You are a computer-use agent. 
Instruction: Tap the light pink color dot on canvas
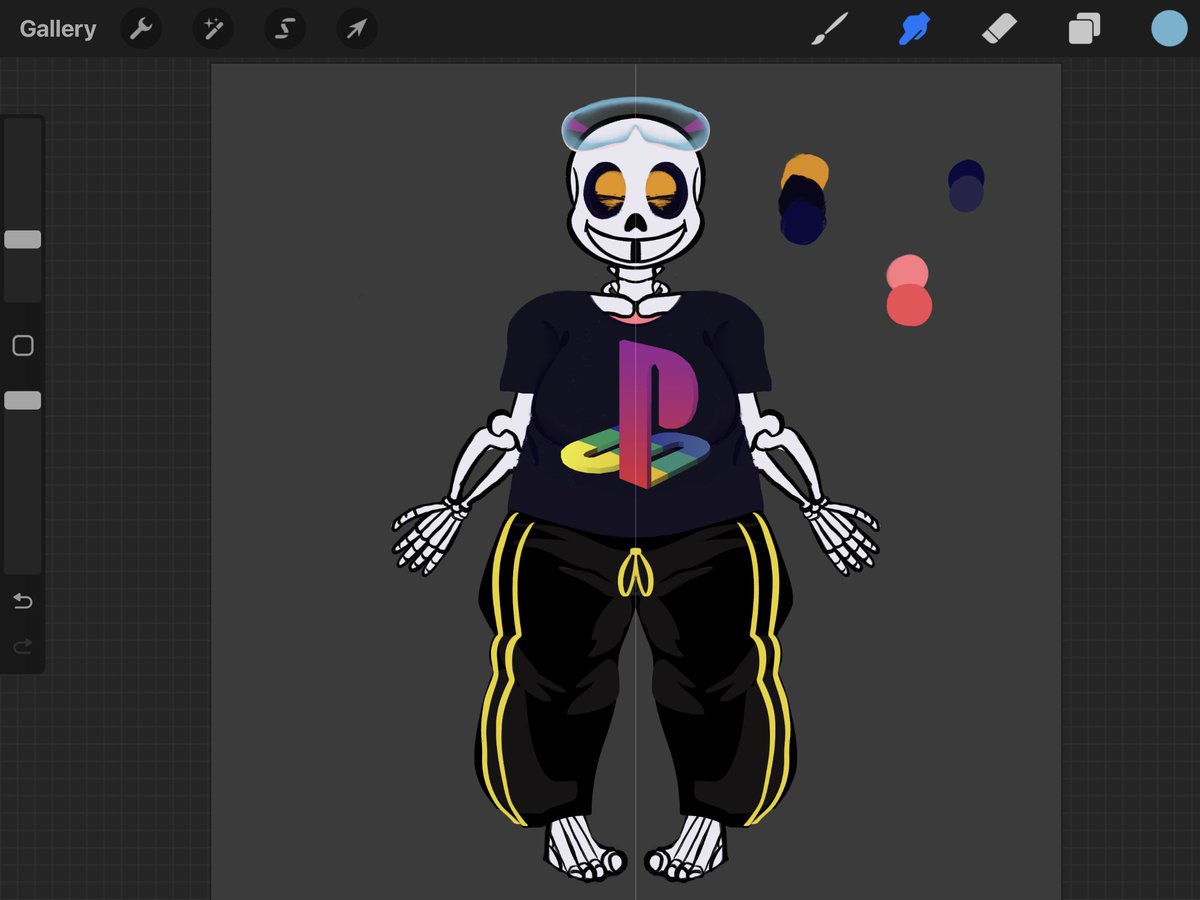pos(908,270)
